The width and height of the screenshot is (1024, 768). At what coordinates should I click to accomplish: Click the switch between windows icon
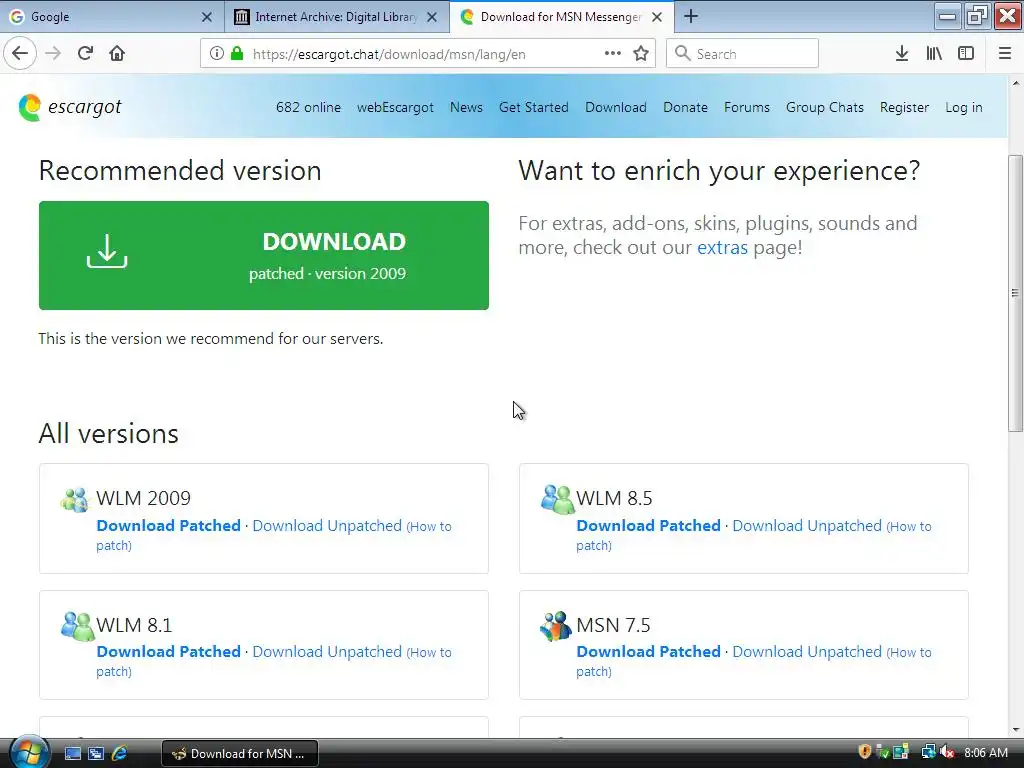96,753
